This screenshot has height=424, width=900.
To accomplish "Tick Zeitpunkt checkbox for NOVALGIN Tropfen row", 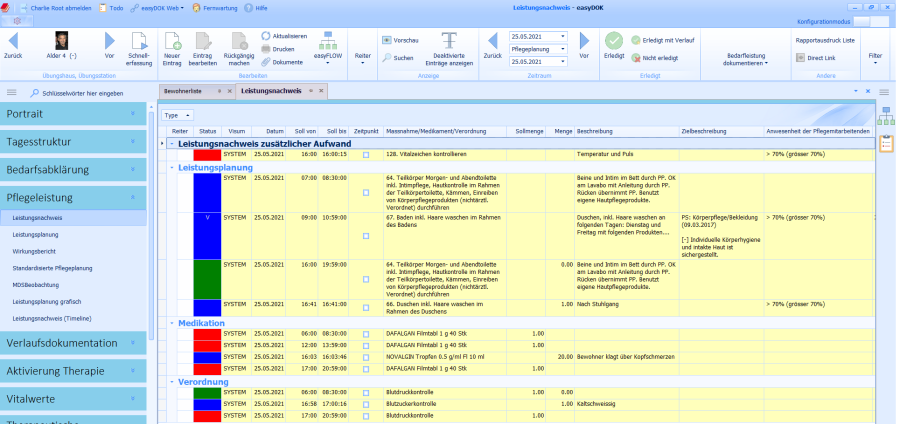I will tap(366, 356).
